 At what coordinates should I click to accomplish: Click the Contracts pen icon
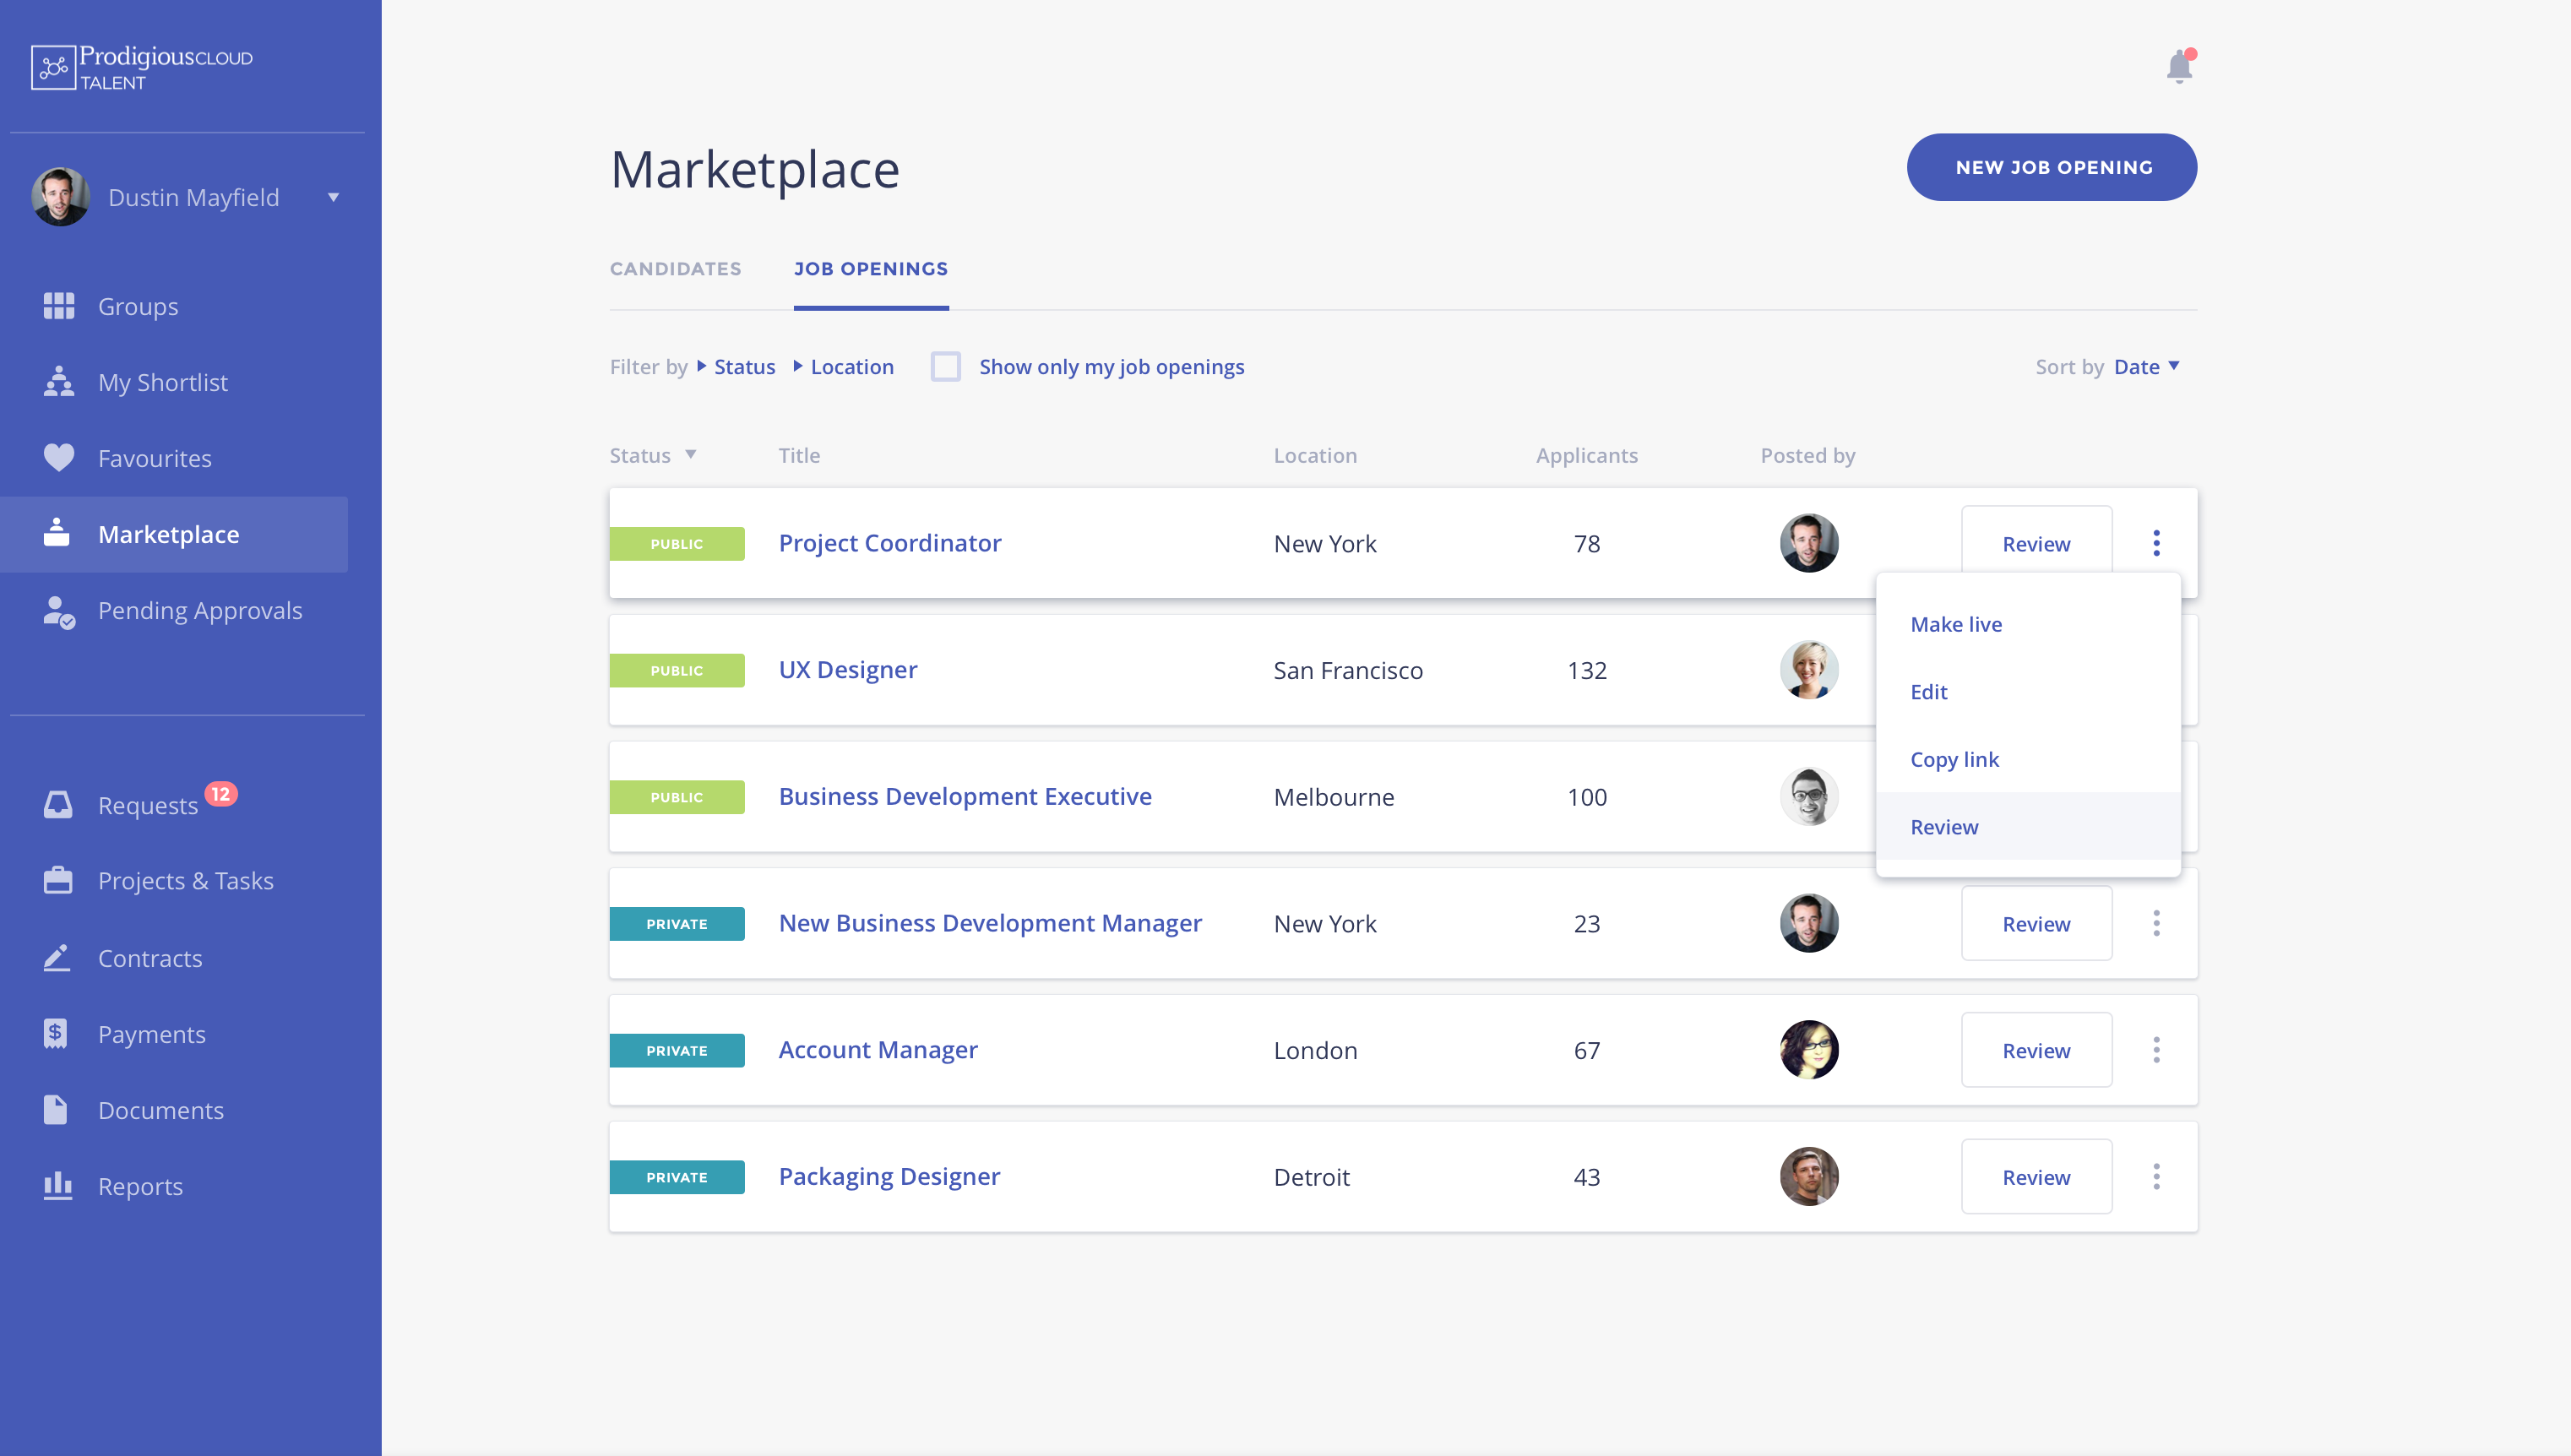coord(57,957)
